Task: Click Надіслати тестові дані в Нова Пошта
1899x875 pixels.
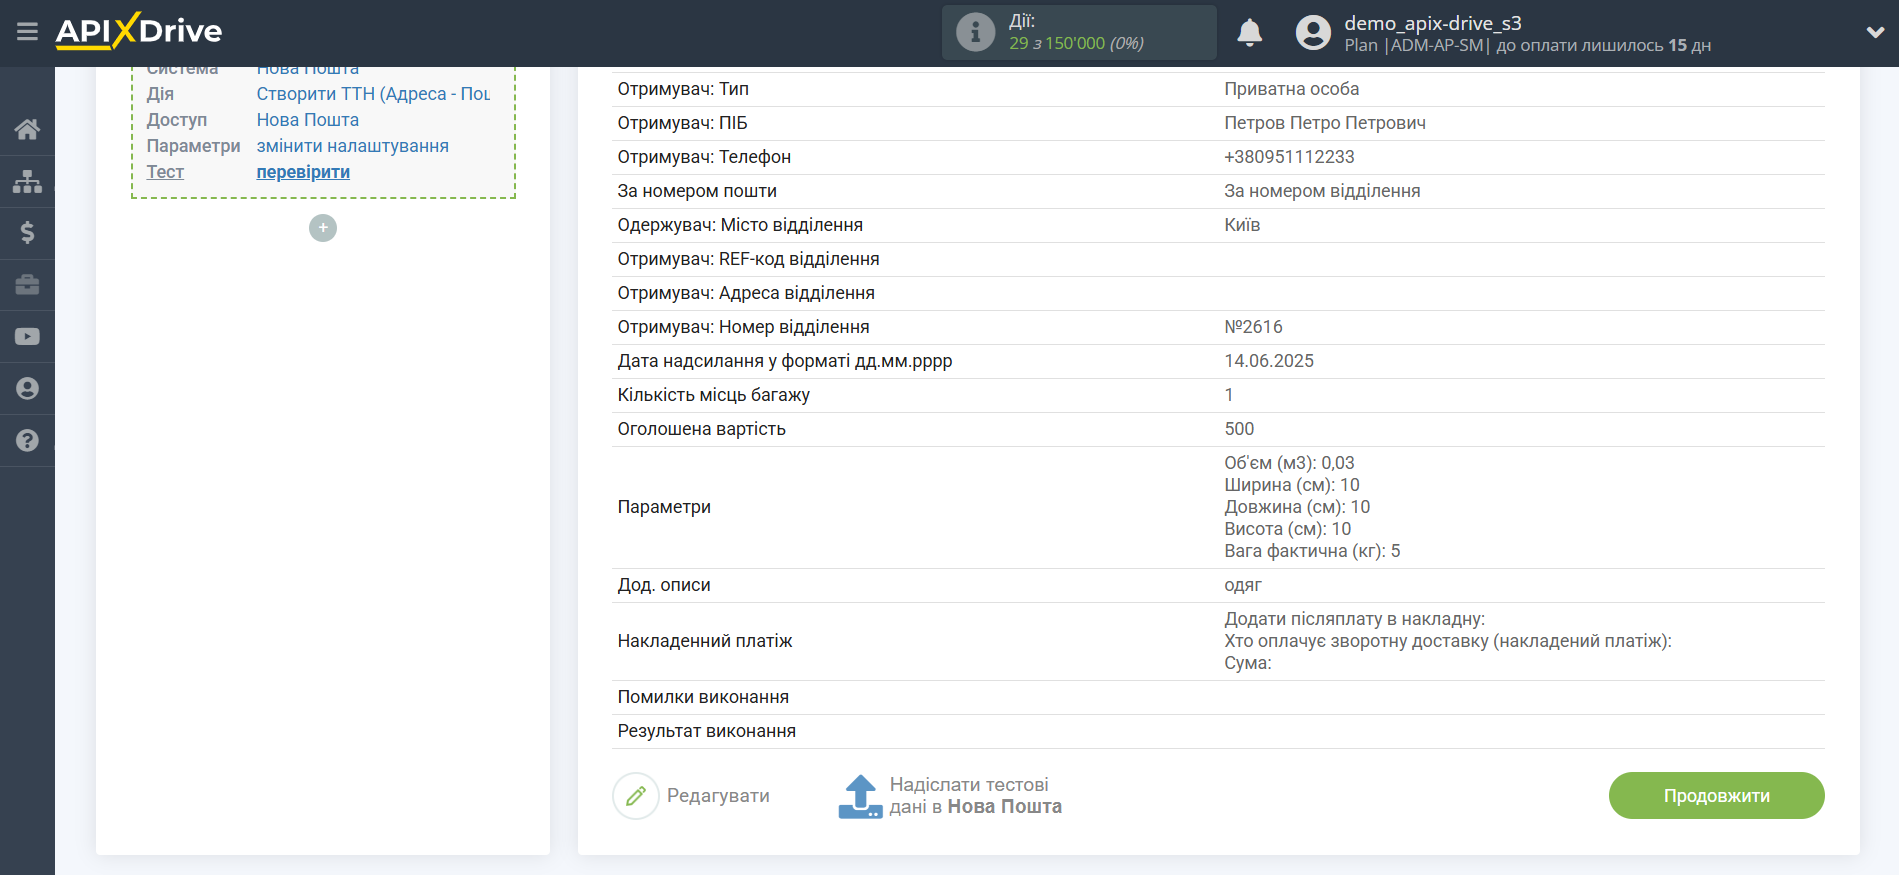Action: (975, 796)
